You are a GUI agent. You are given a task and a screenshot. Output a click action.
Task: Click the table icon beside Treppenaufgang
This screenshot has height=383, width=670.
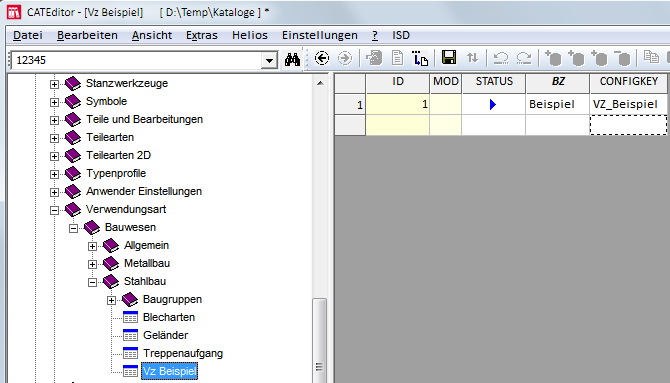(130, 353)
